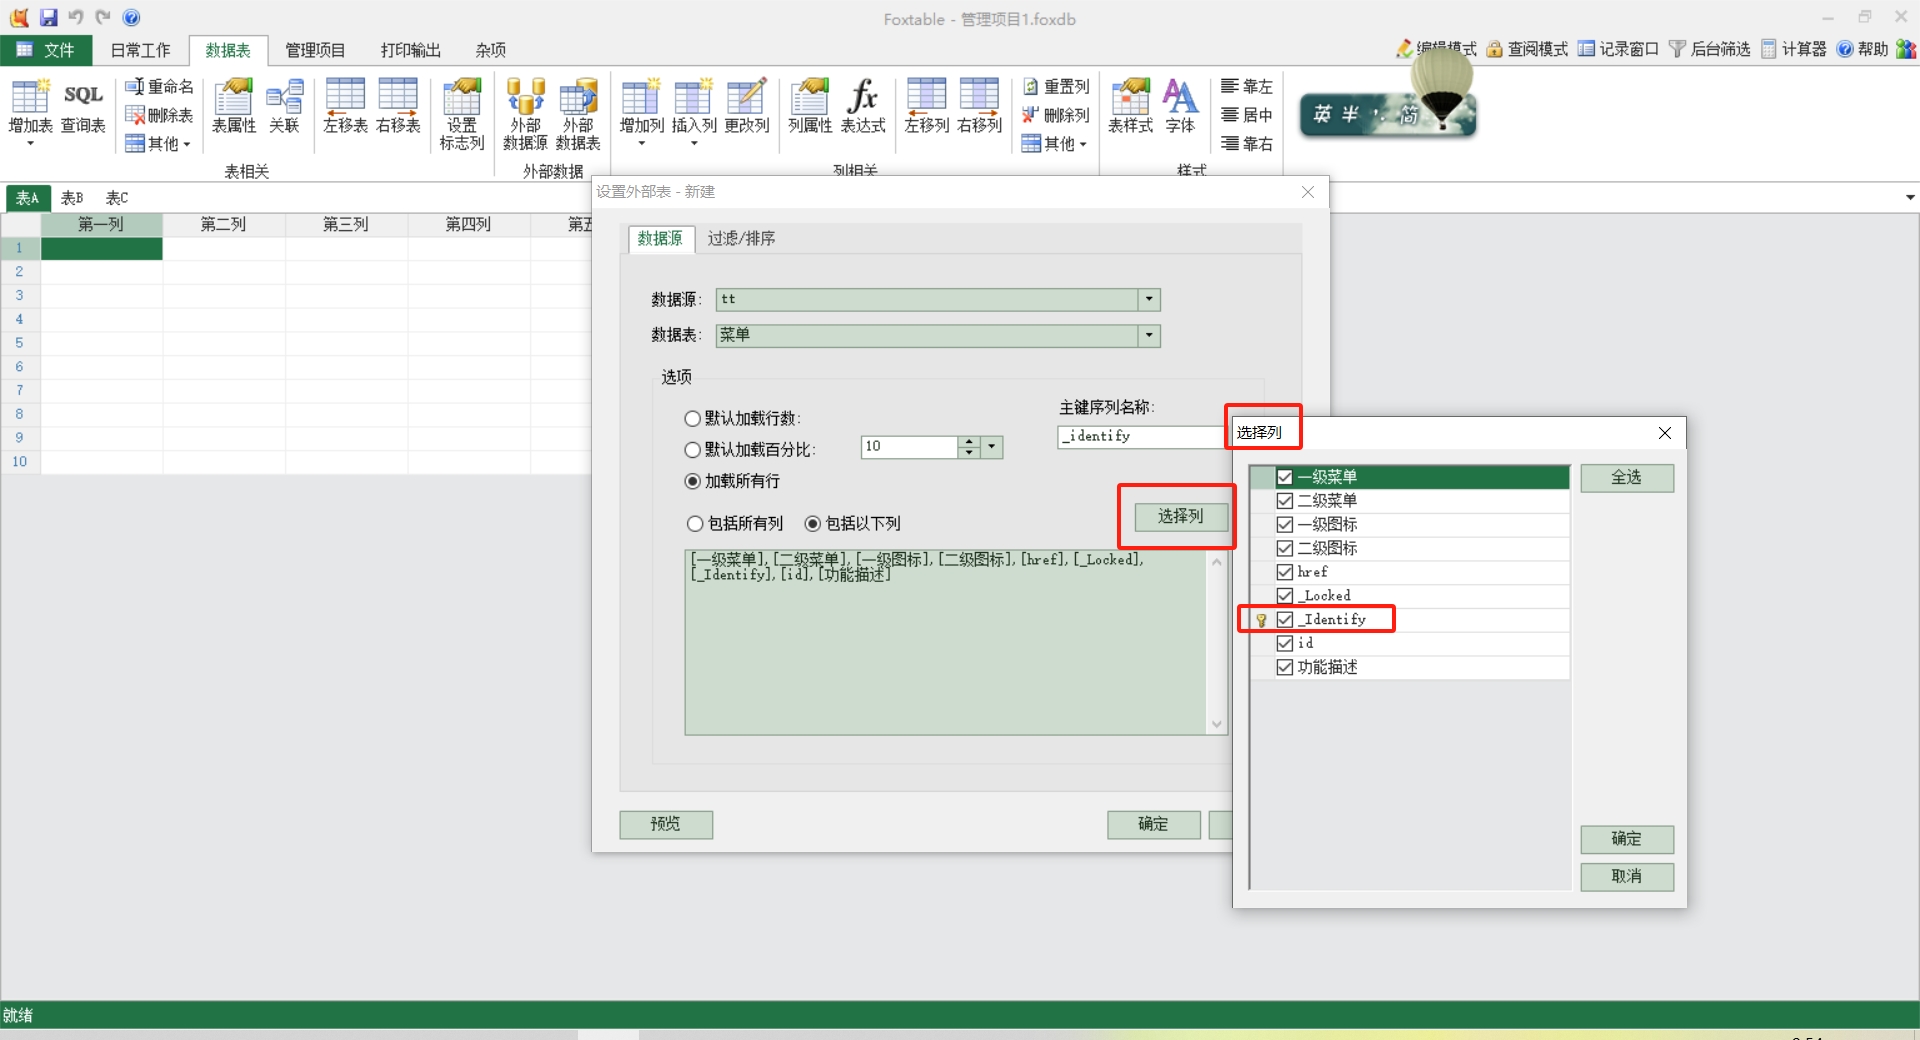Screen dimensions: 1920x1040
Task: Click the 预览 button
Action: tap(665, 824)
